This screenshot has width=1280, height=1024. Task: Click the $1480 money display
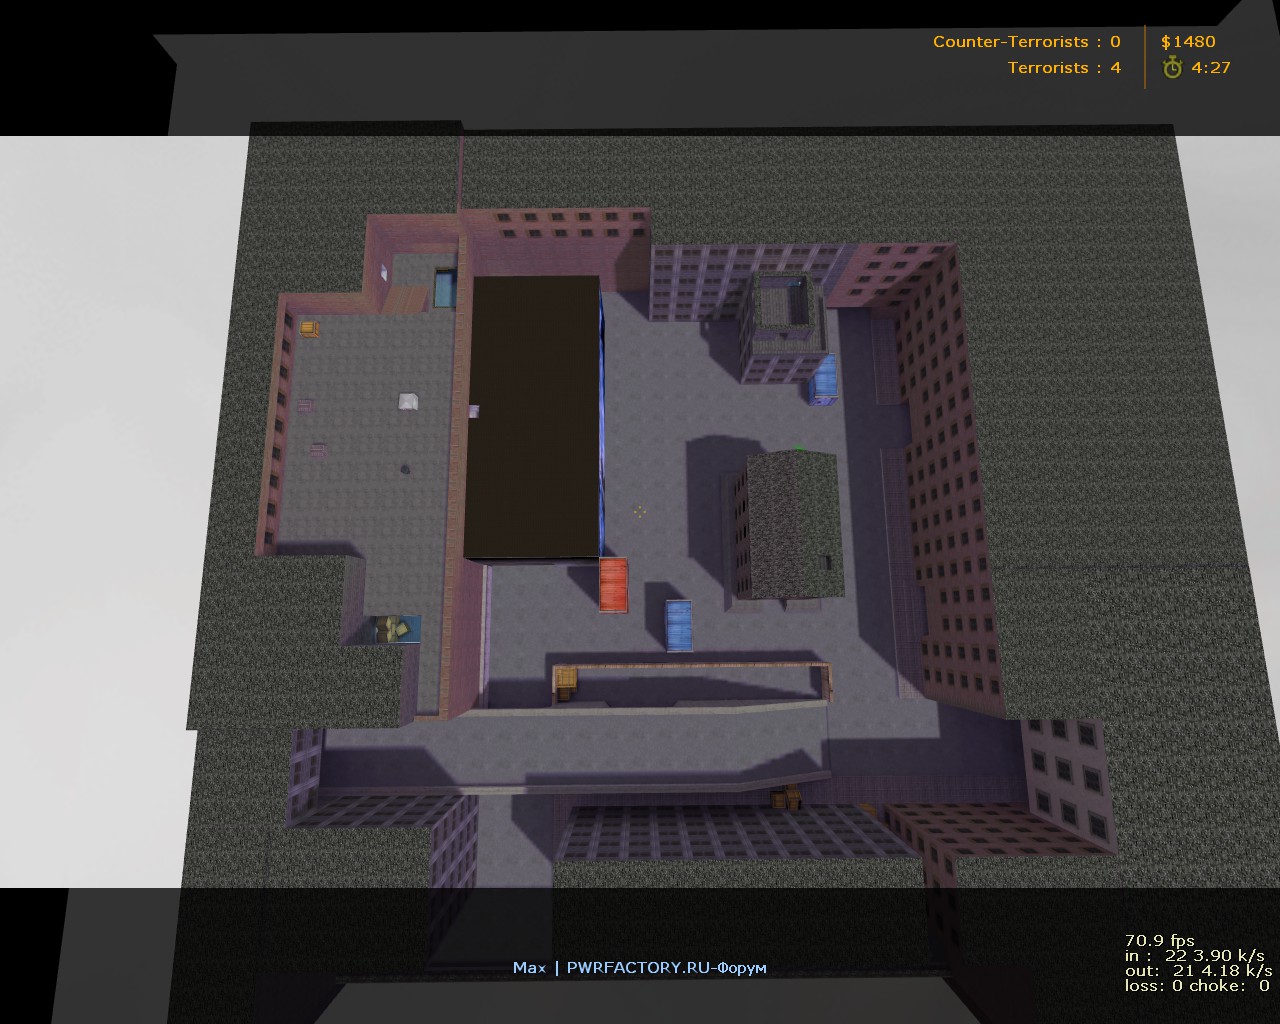[x=1188, y=42]
